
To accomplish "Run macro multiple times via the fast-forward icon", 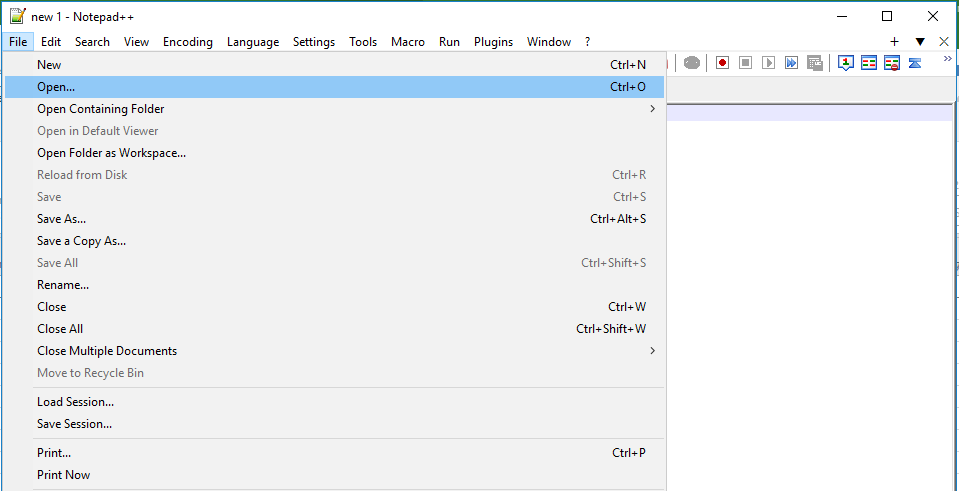I will click(x=791, y=63).
